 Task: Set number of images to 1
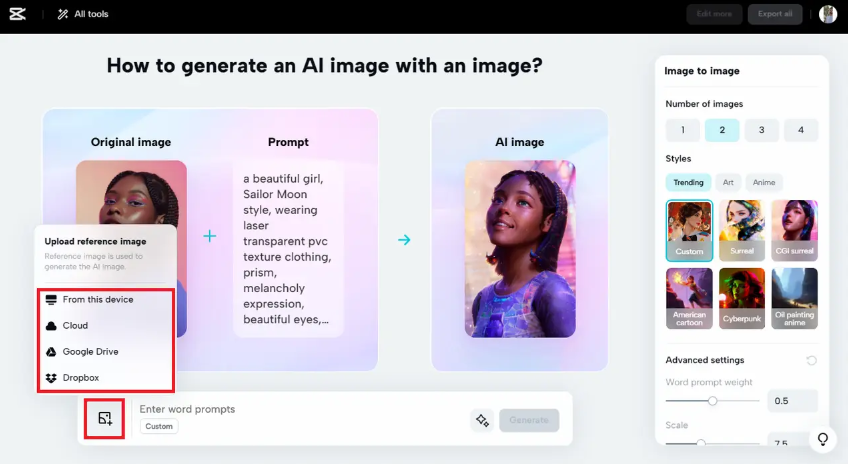pyautogui.click(x=683, y=130)
